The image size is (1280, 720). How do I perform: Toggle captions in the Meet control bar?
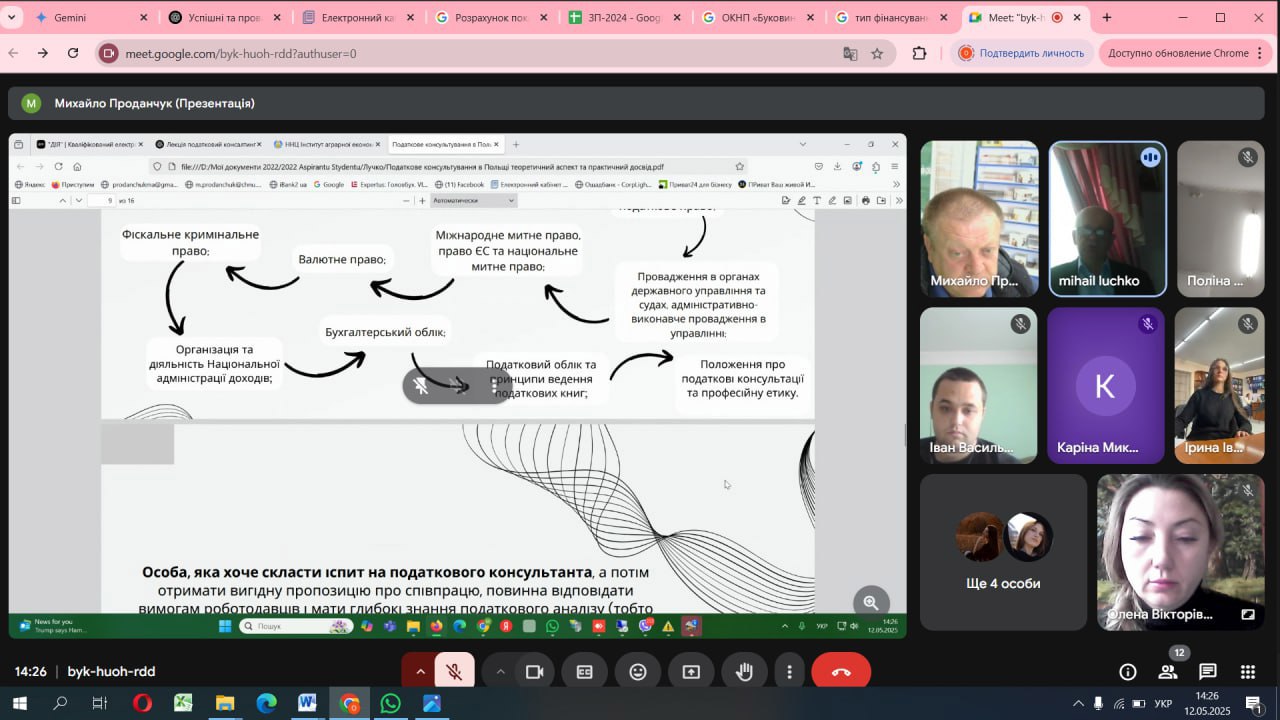pos(585,672)
